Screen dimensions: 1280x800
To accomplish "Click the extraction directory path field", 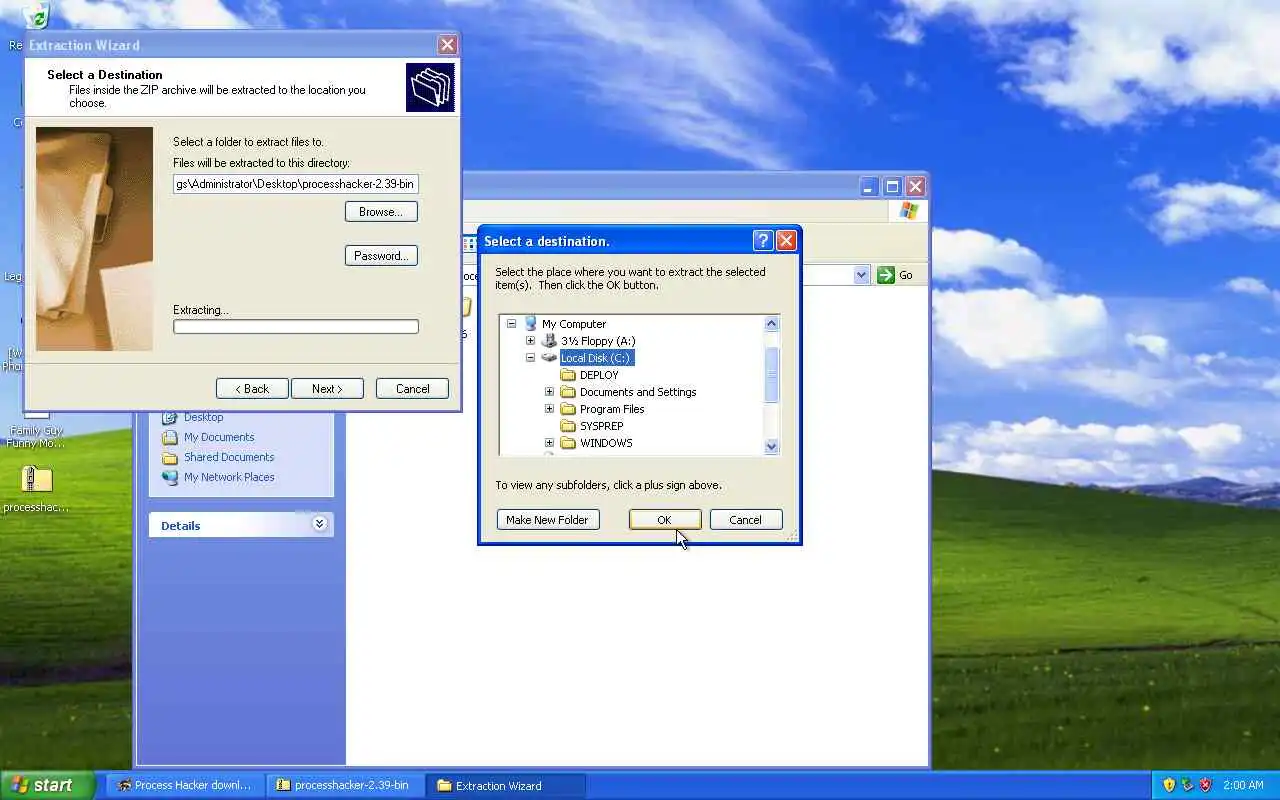I will tap(296, 184).
